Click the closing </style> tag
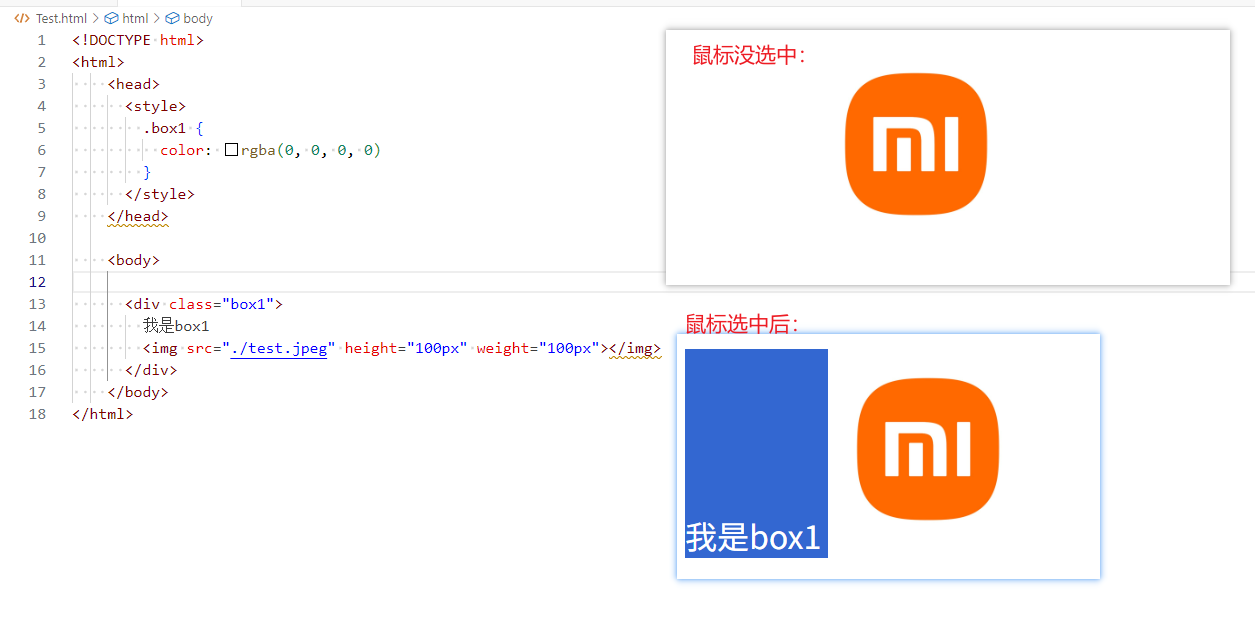The height and width of the screenshot is (637, 1255). (160, 194)
